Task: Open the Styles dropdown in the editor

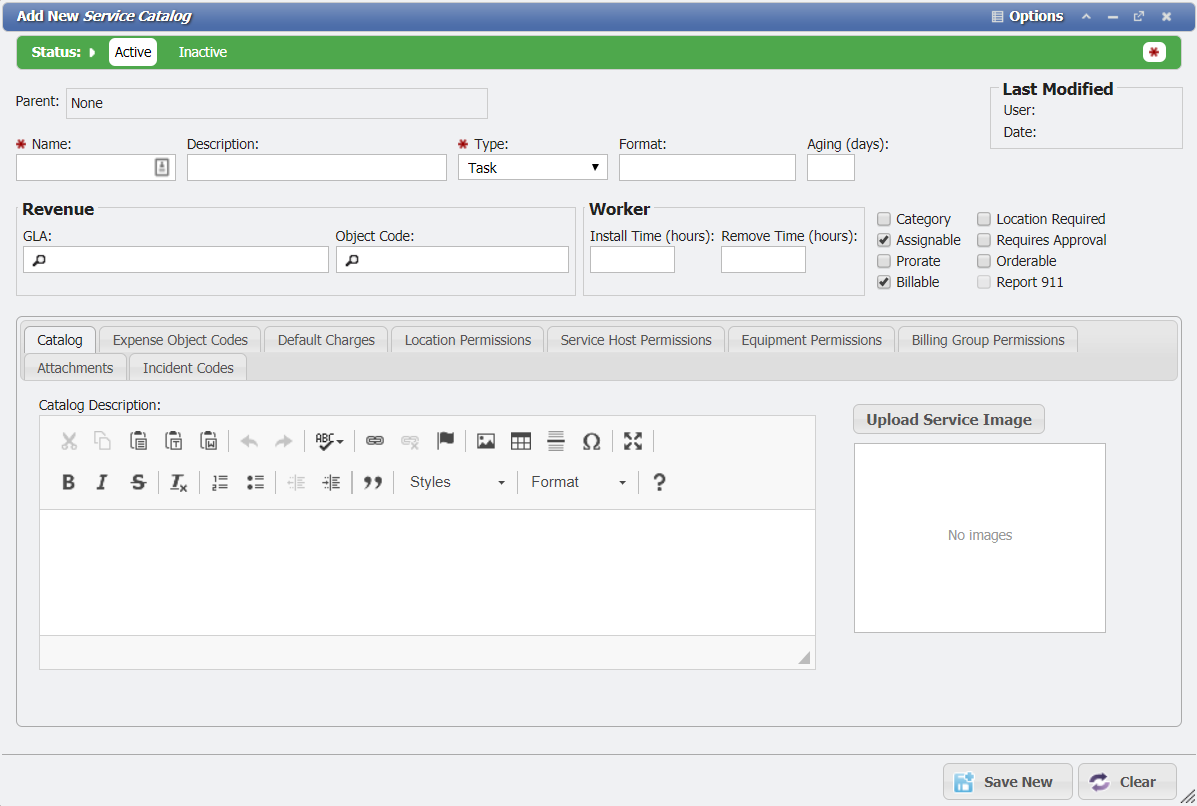Action: 455,482
